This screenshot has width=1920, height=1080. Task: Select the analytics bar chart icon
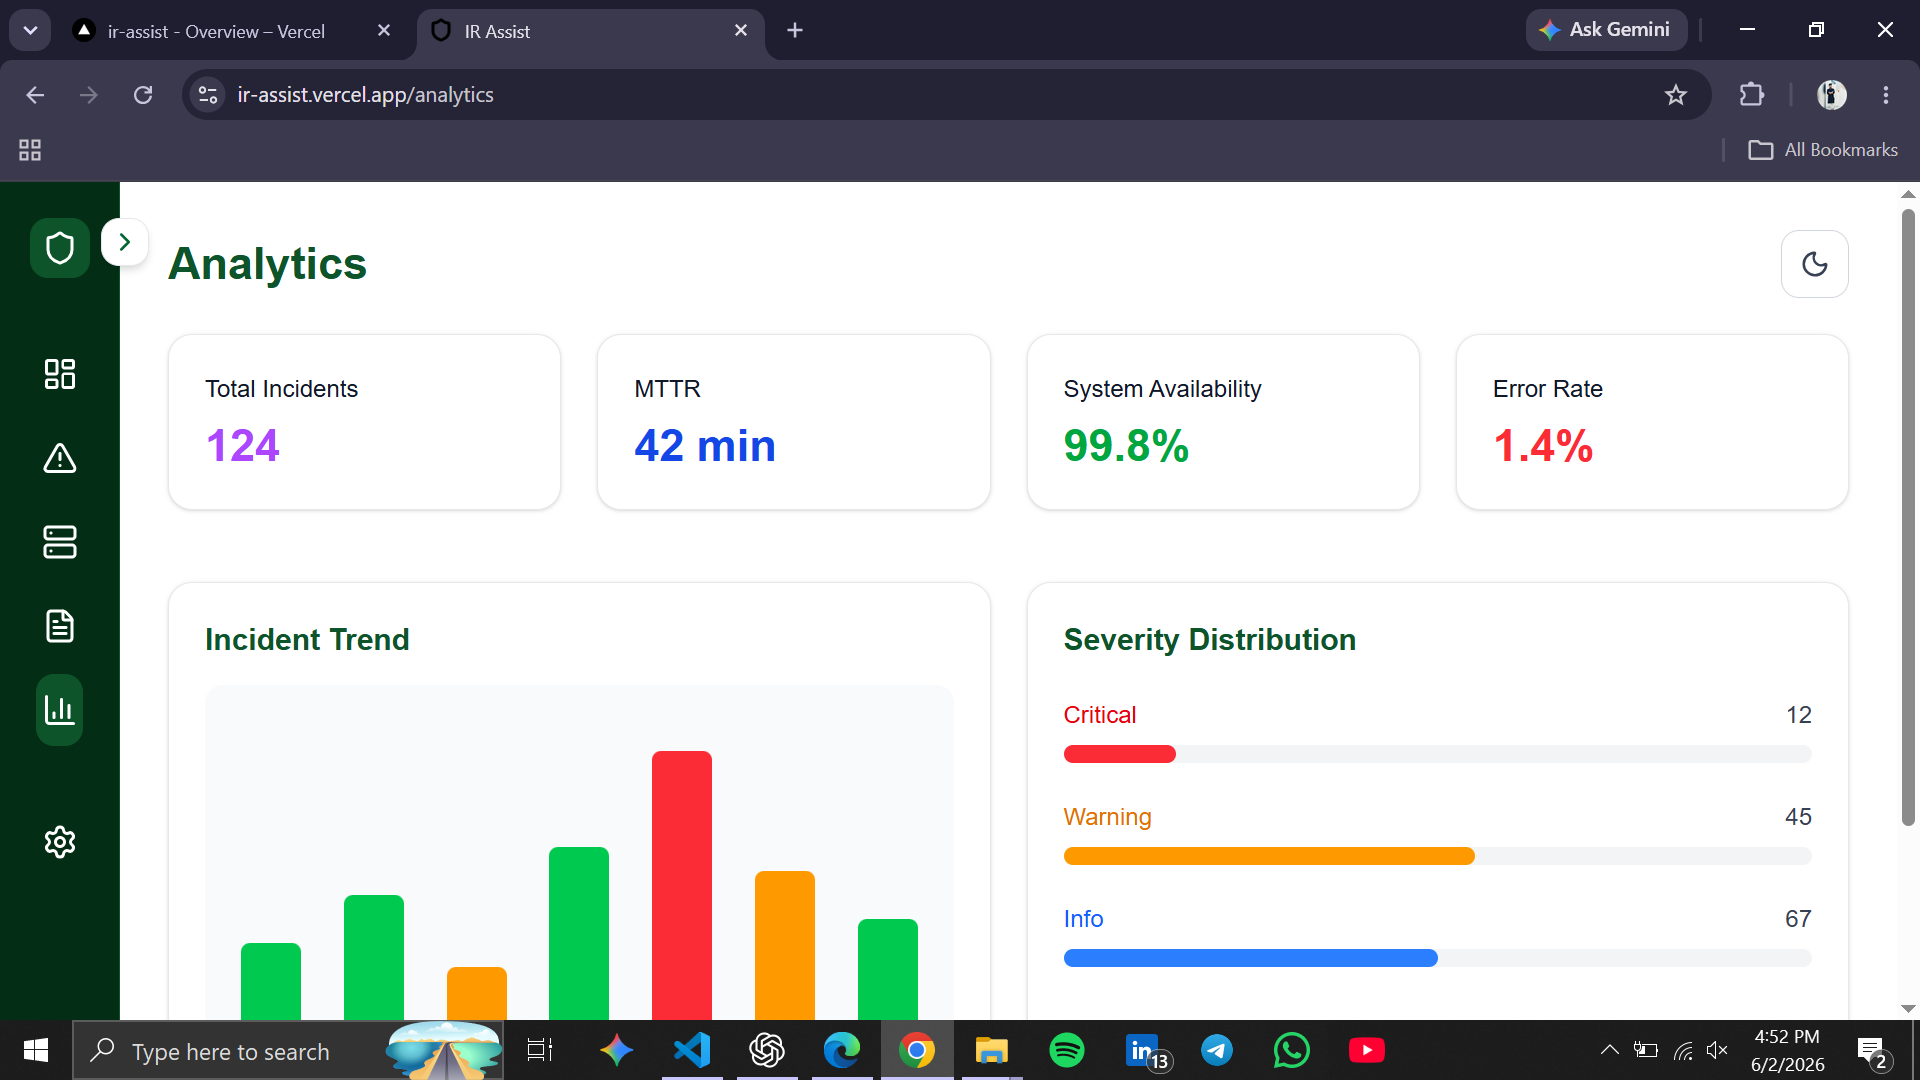[x=60, y=710]
